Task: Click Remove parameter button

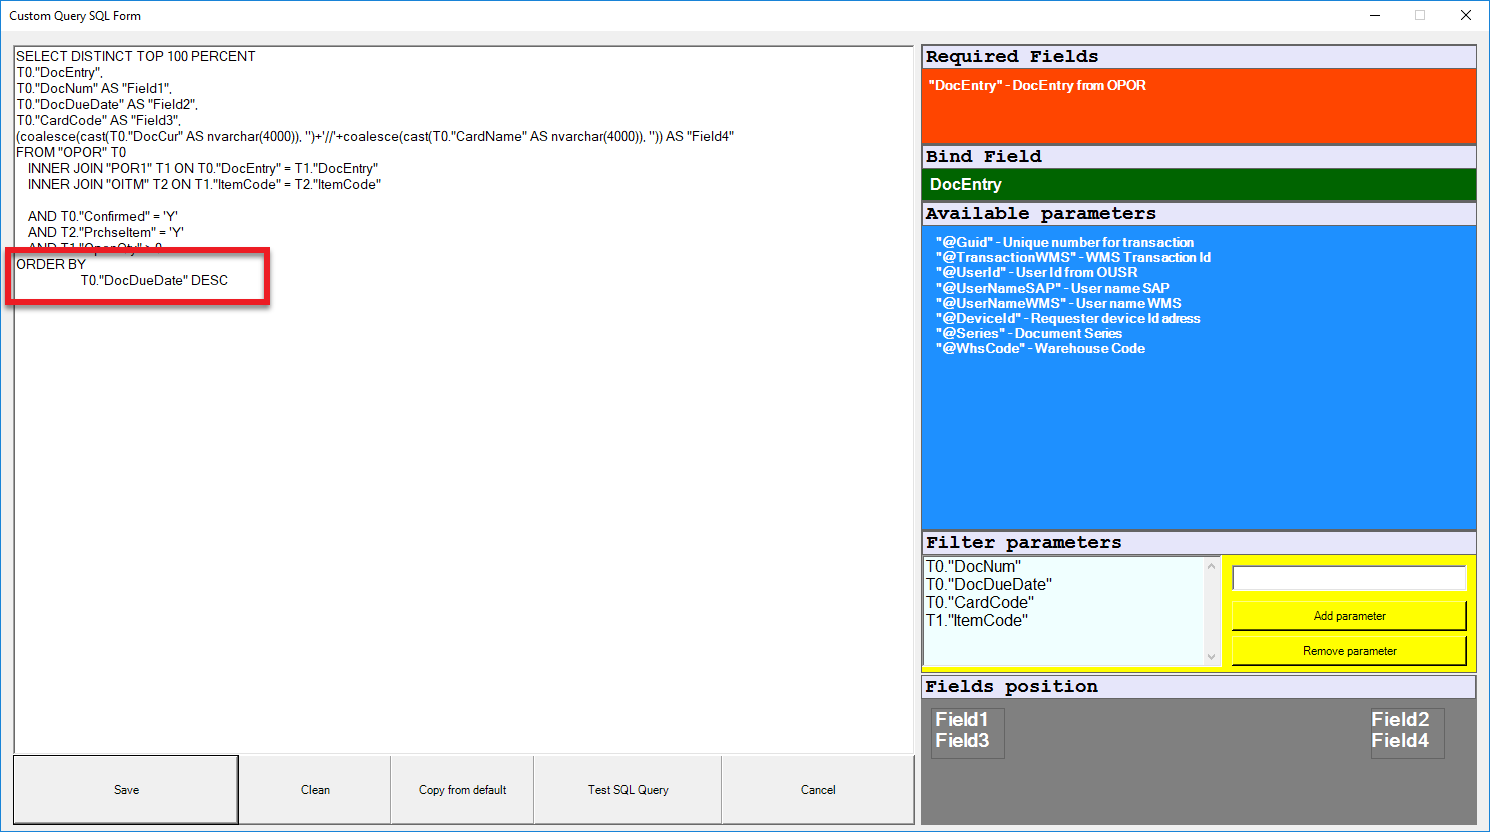Action: pyautogui.click(x=1349, y=651)
